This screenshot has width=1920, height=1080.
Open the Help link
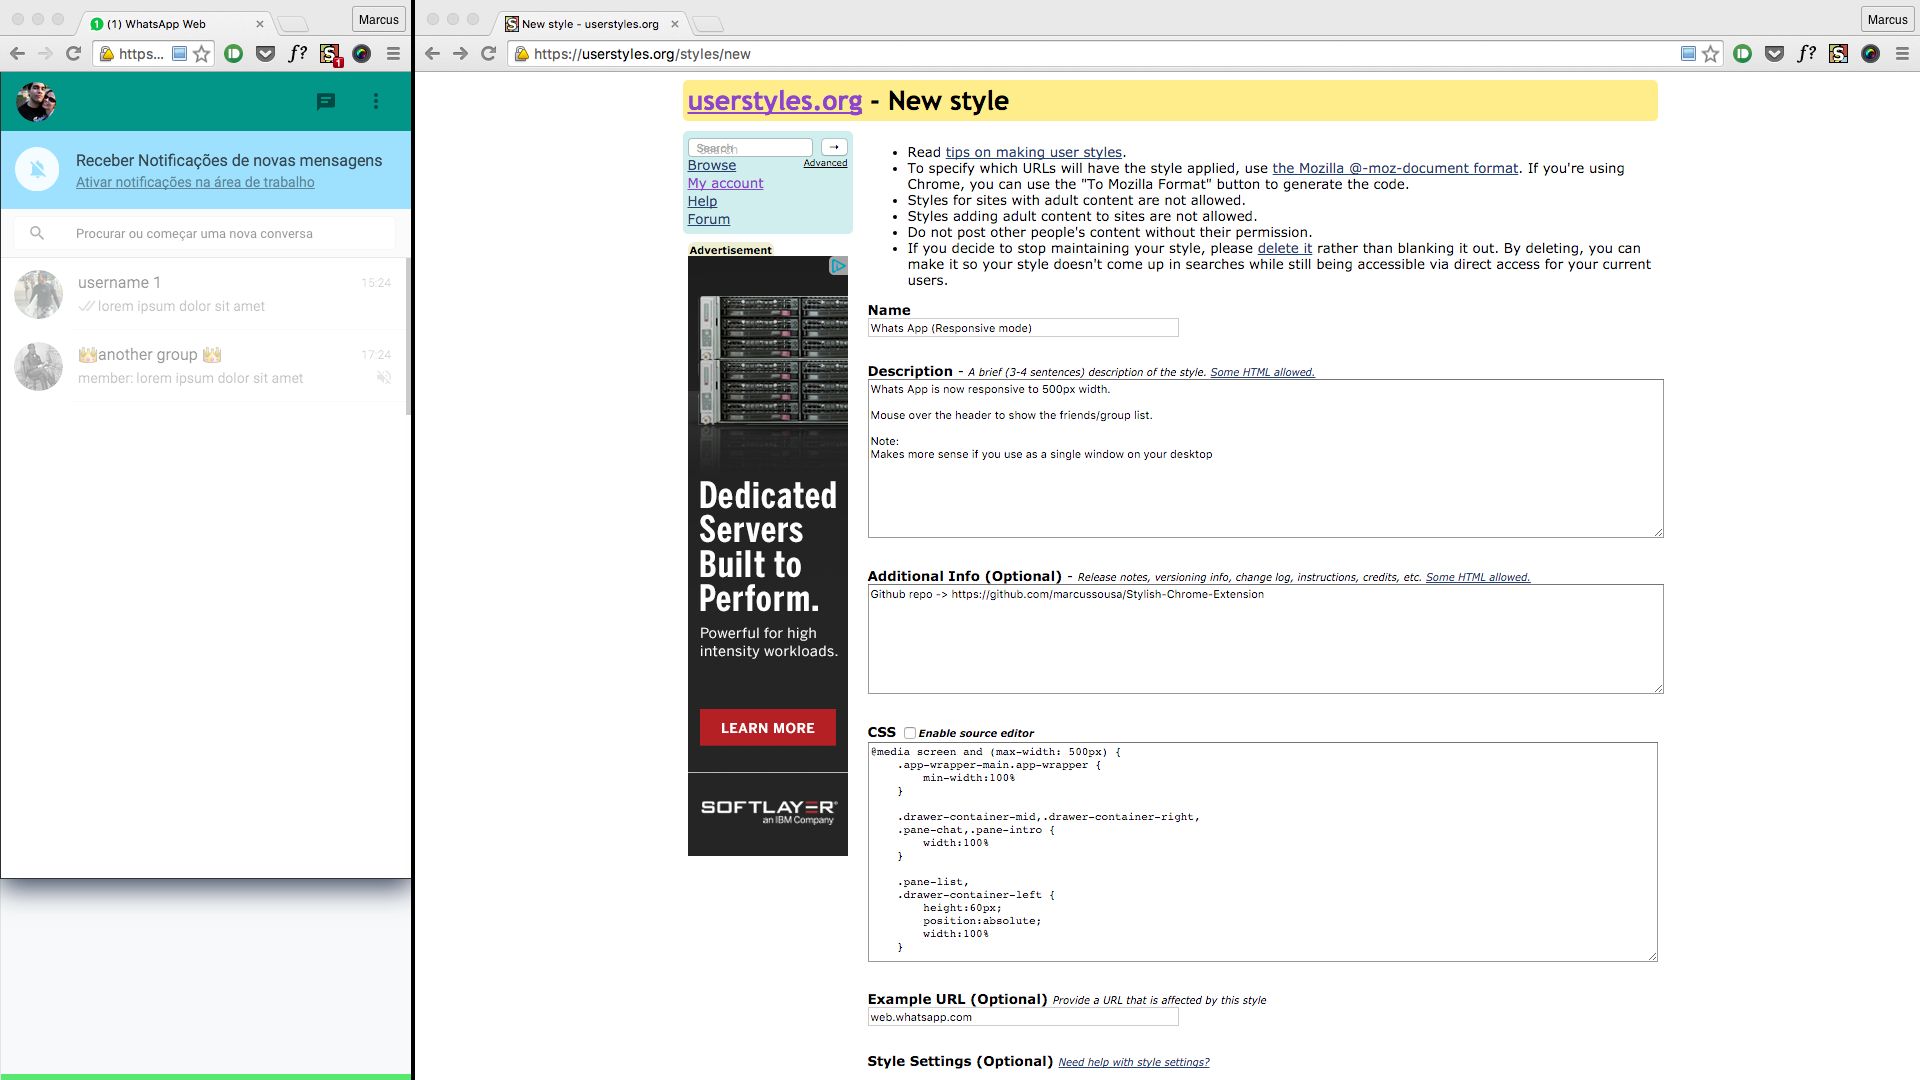pos(702,202)
